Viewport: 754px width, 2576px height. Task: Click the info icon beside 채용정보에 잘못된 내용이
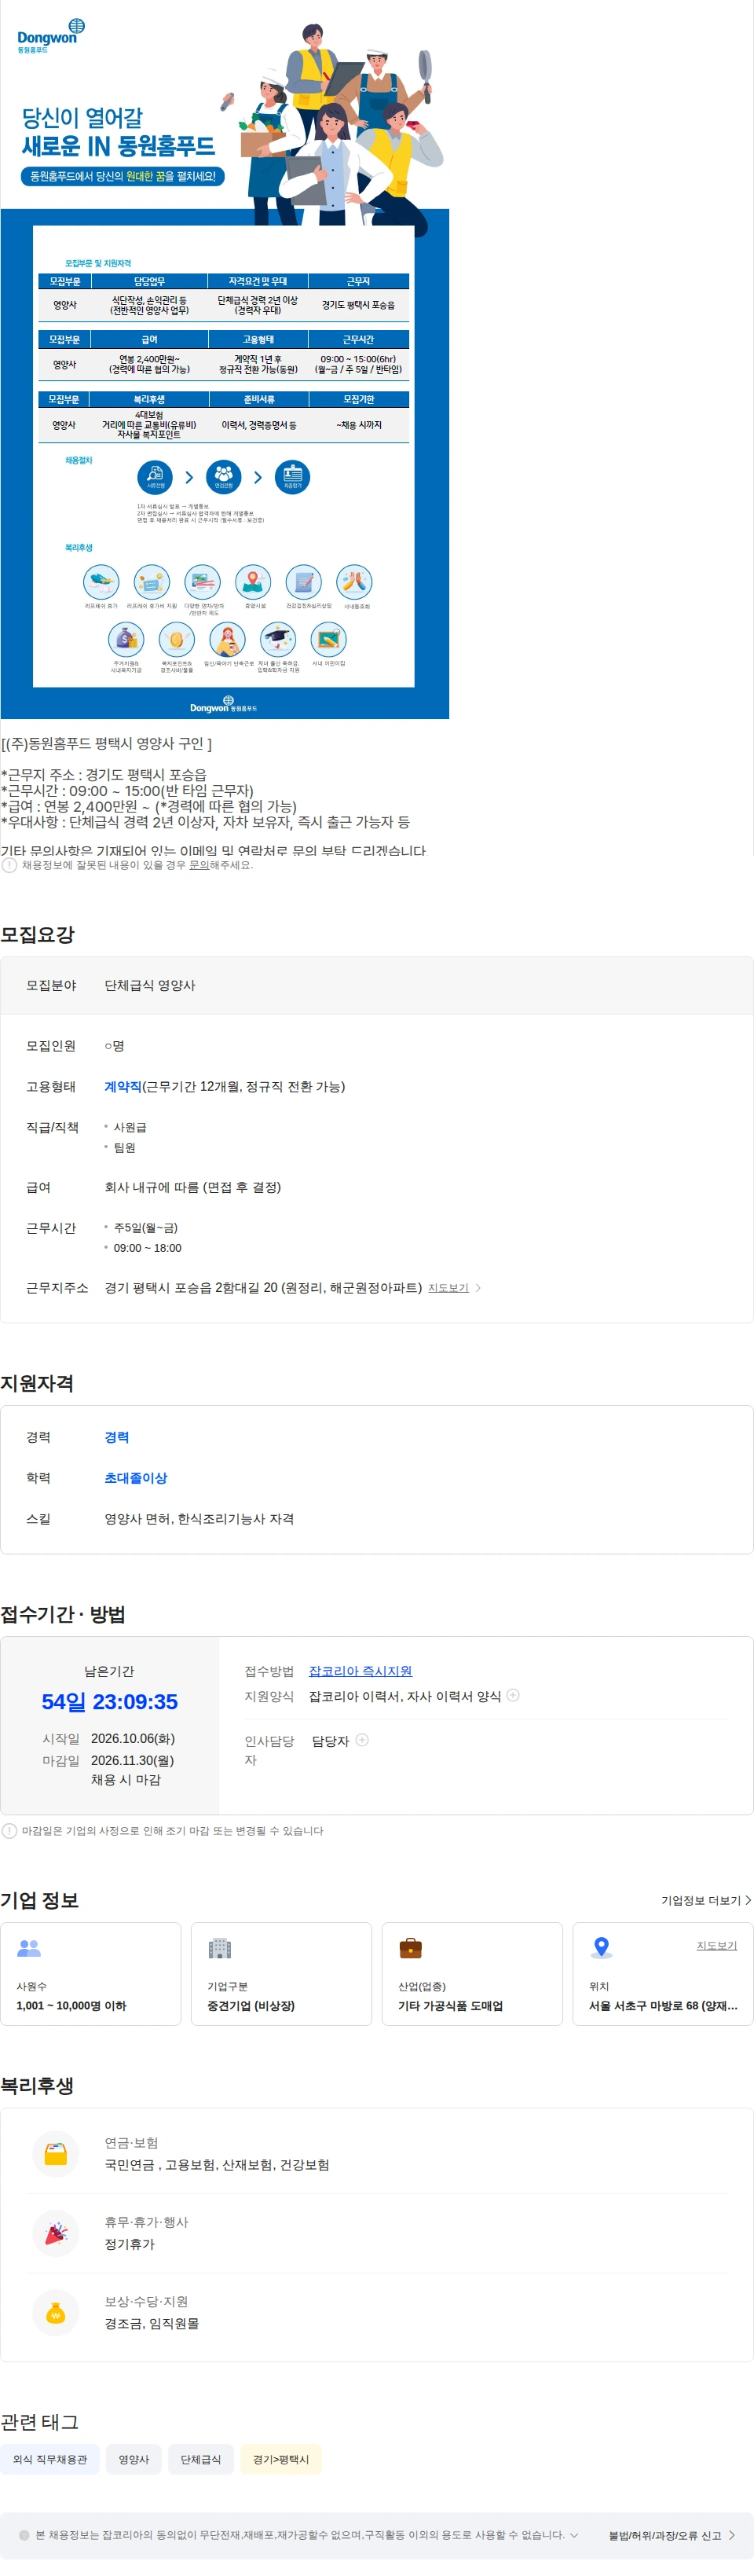coord(9,865)
